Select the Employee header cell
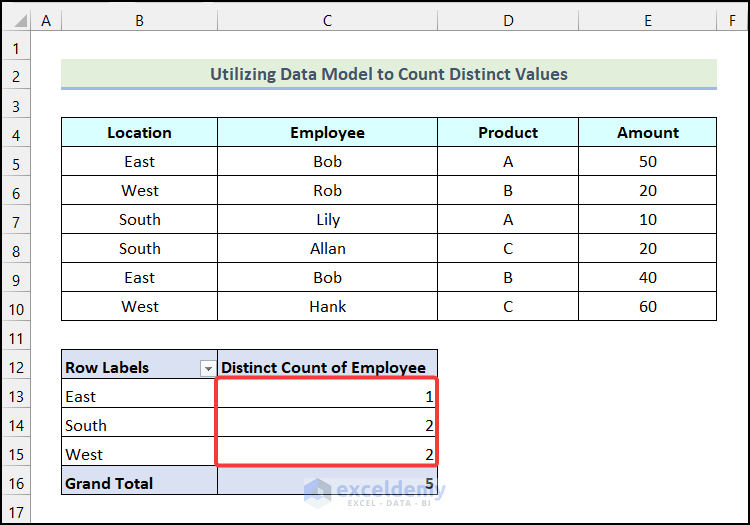750x525 pixels. pos(327,133)
